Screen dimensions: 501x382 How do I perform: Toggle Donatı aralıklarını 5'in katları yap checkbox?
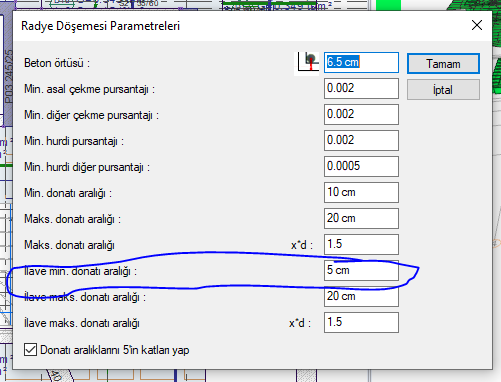[30, 350]
